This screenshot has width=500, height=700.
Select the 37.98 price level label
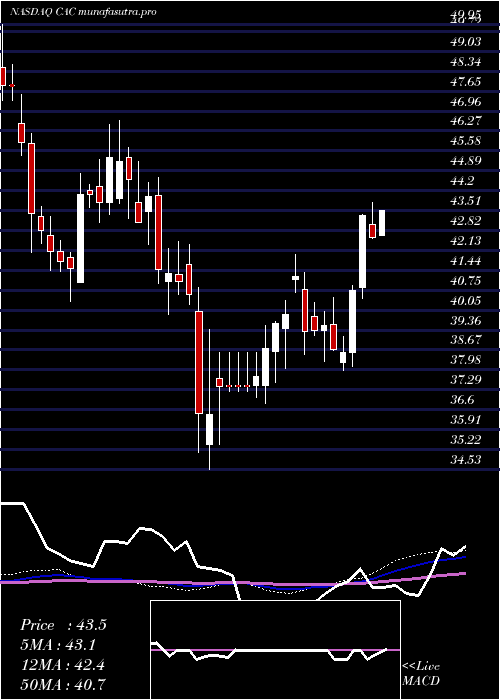pyautogui.click(x=466, y=360)
